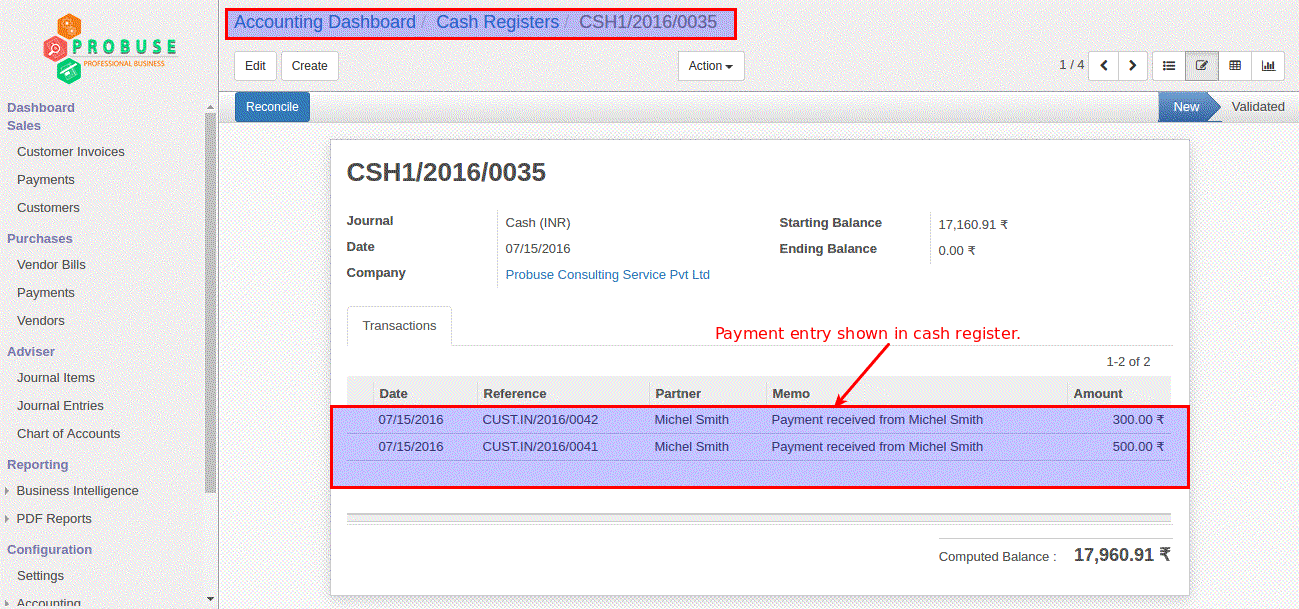Open Cash Registers breadcrumb
This screenshot has width=1299, height=609.
coord(498,22)
